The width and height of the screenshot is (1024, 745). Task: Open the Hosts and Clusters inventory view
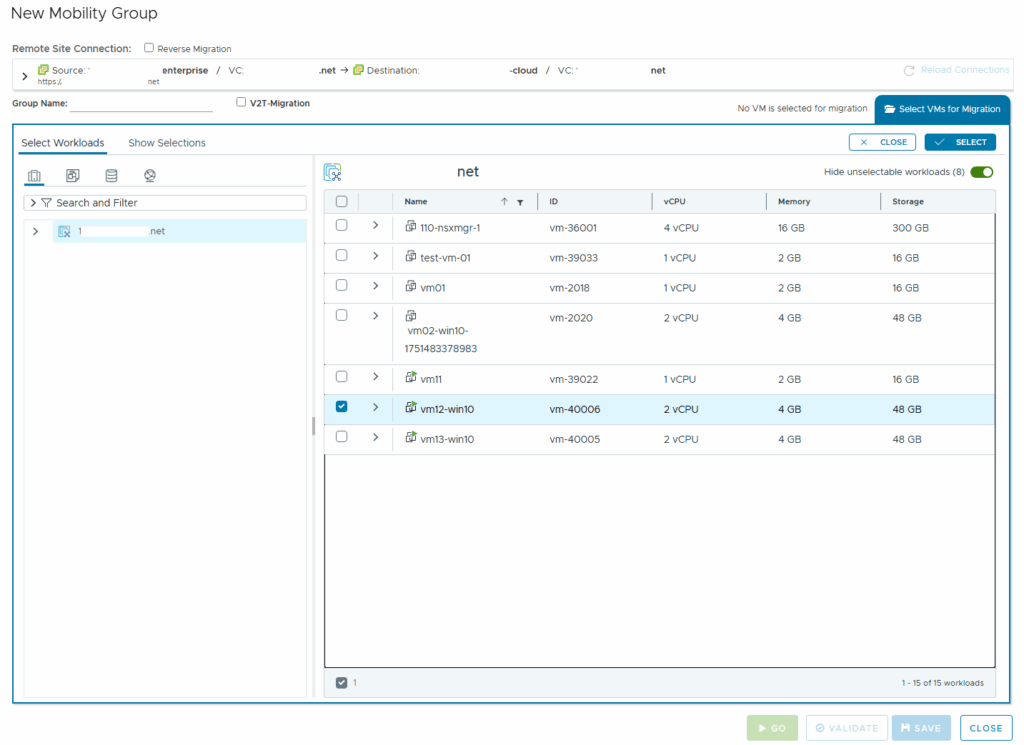point(34,176)
